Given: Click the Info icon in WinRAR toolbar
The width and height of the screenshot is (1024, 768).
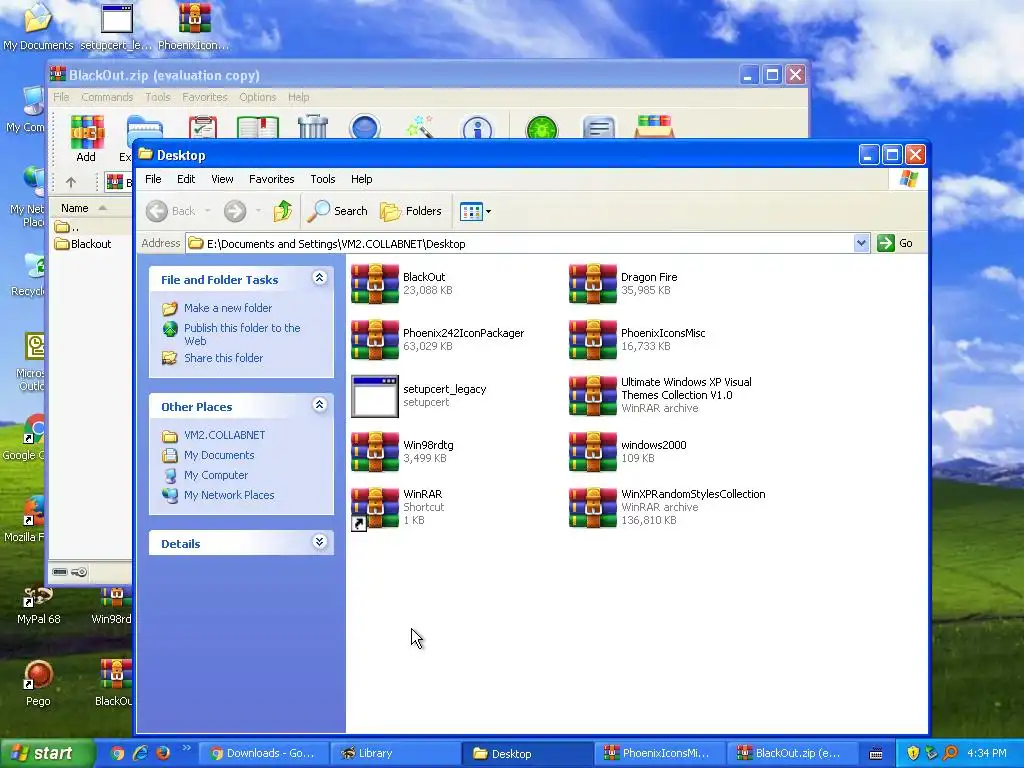Looking at the screenshot, I should tap(477, 127).
